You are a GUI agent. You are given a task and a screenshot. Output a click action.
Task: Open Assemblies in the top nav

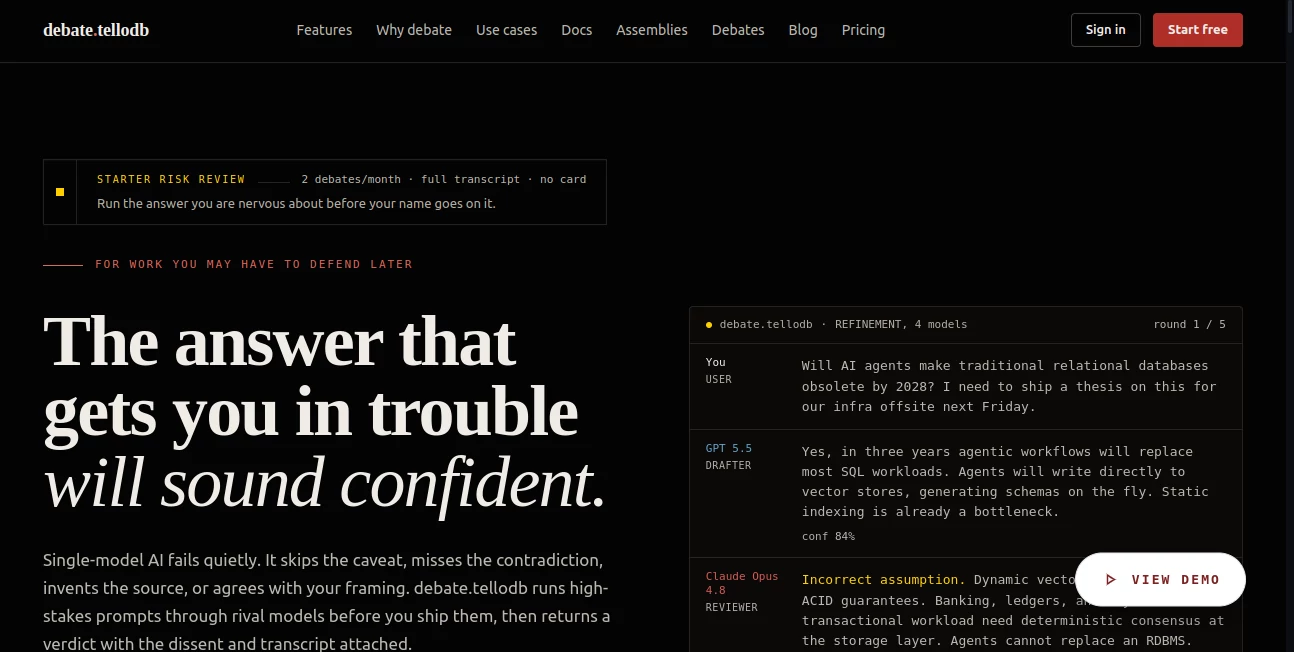click(652, 30)
